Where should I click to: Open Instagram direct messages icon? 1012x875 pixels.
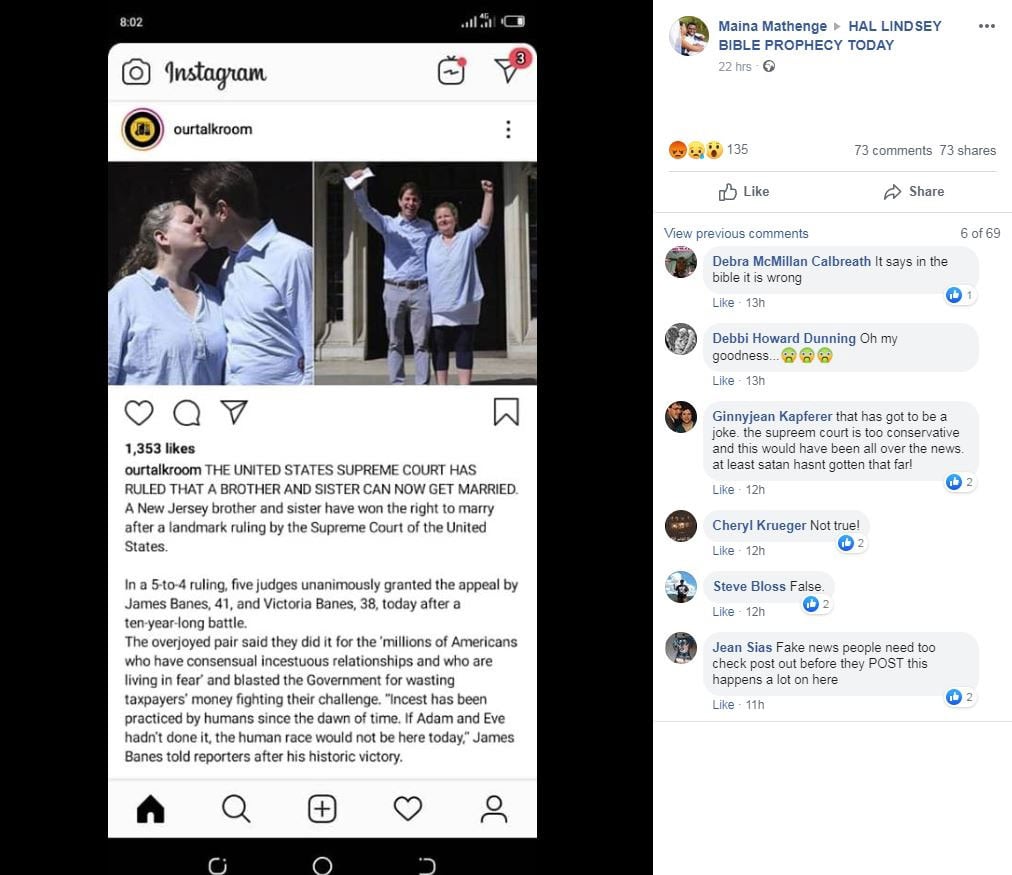pyautogui.click(x=508, y=69)
